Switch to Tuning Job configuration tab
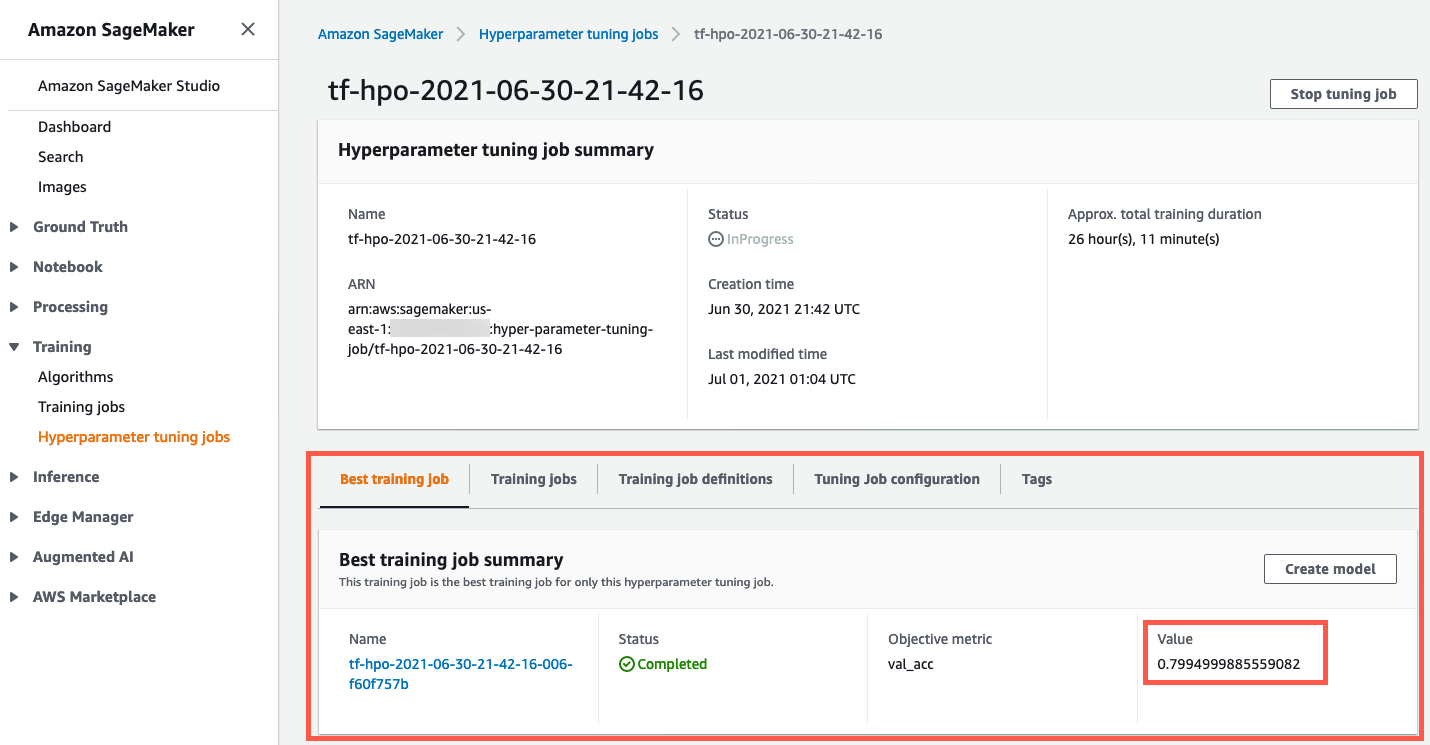This screenshot has height=745, width=1430. [897, 479]
